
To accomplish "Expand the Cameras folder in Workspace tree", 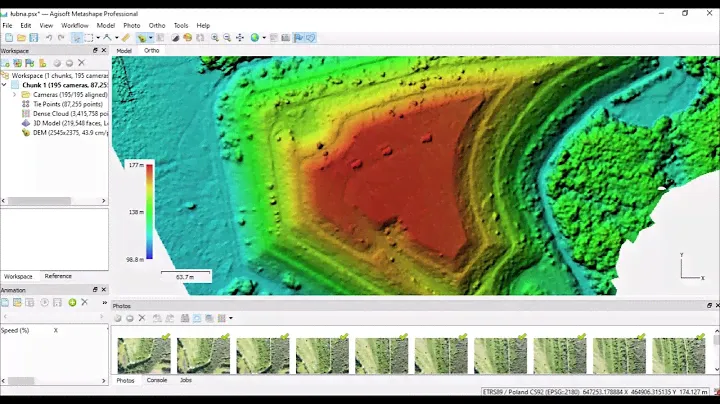I will [14, 94].
